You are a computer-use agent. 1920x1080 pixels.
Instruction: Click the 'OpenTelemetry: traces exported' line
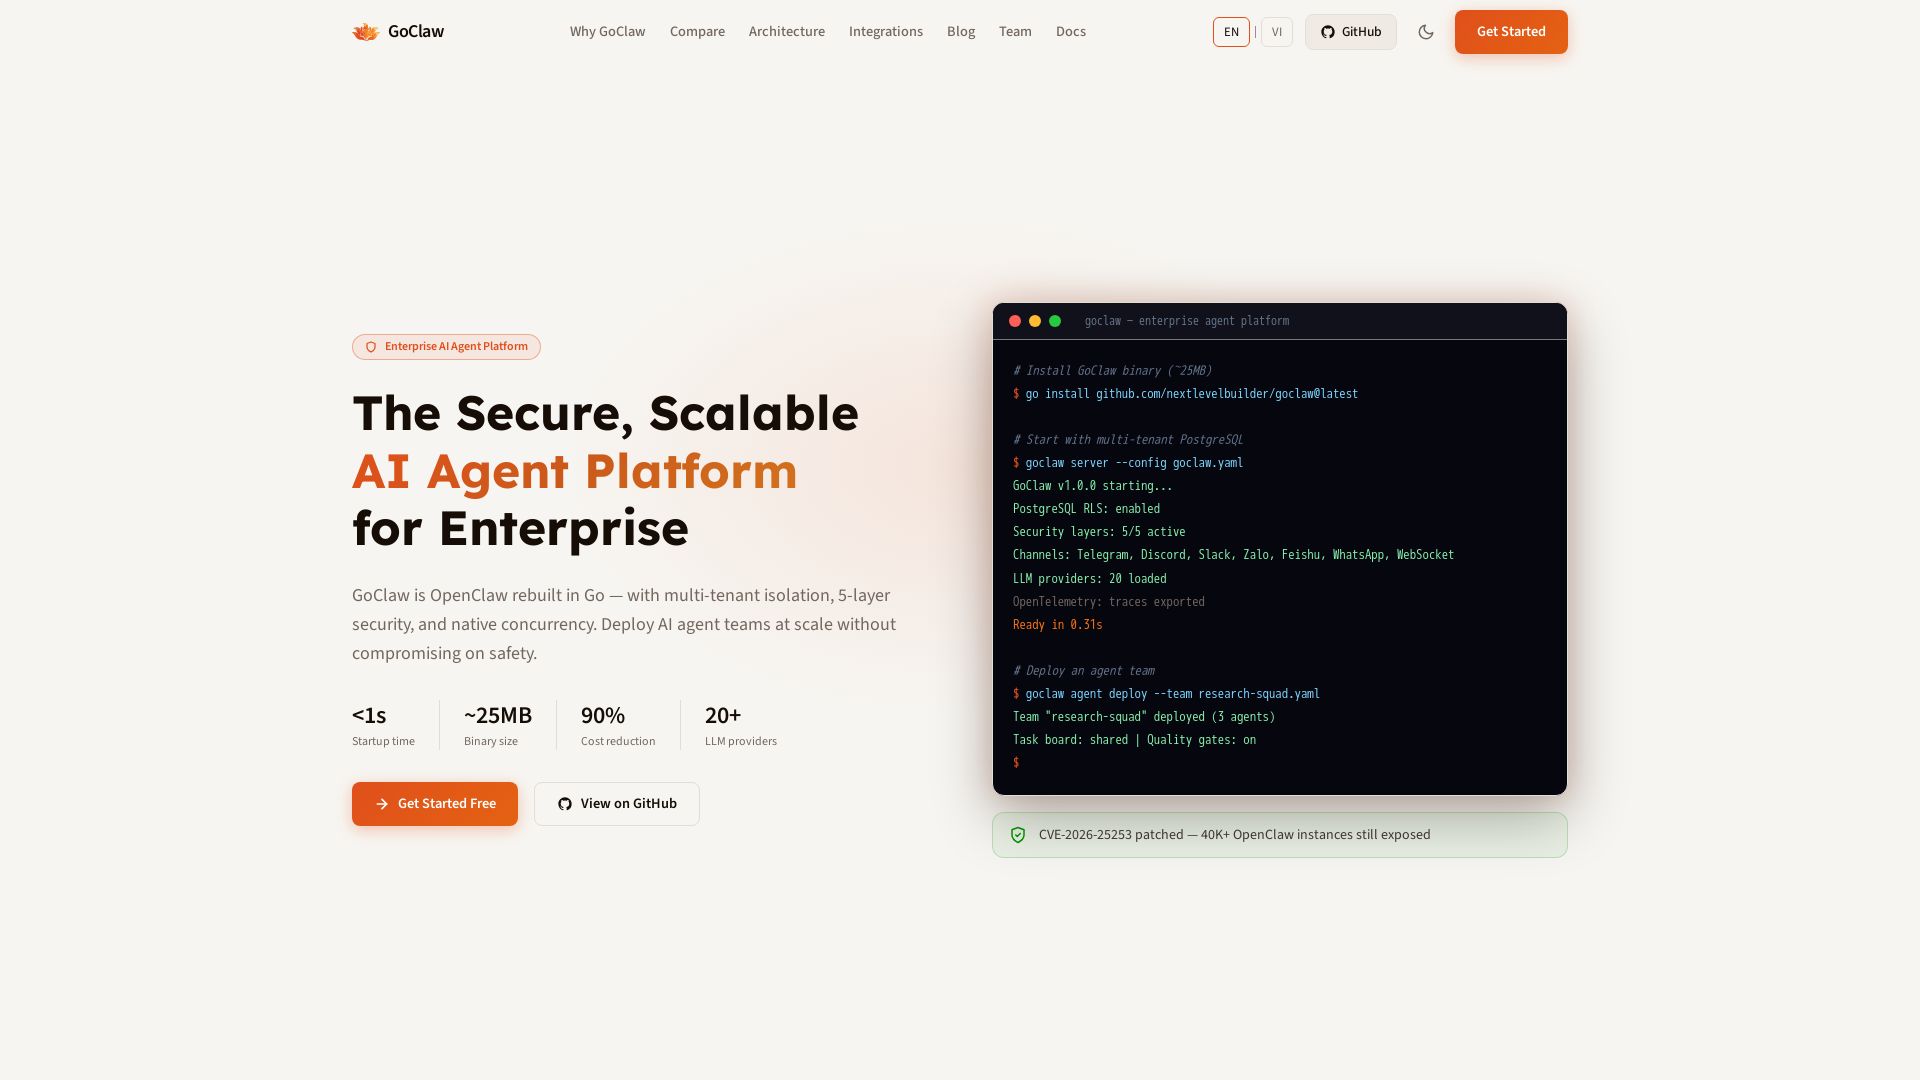coord(1109,602)
